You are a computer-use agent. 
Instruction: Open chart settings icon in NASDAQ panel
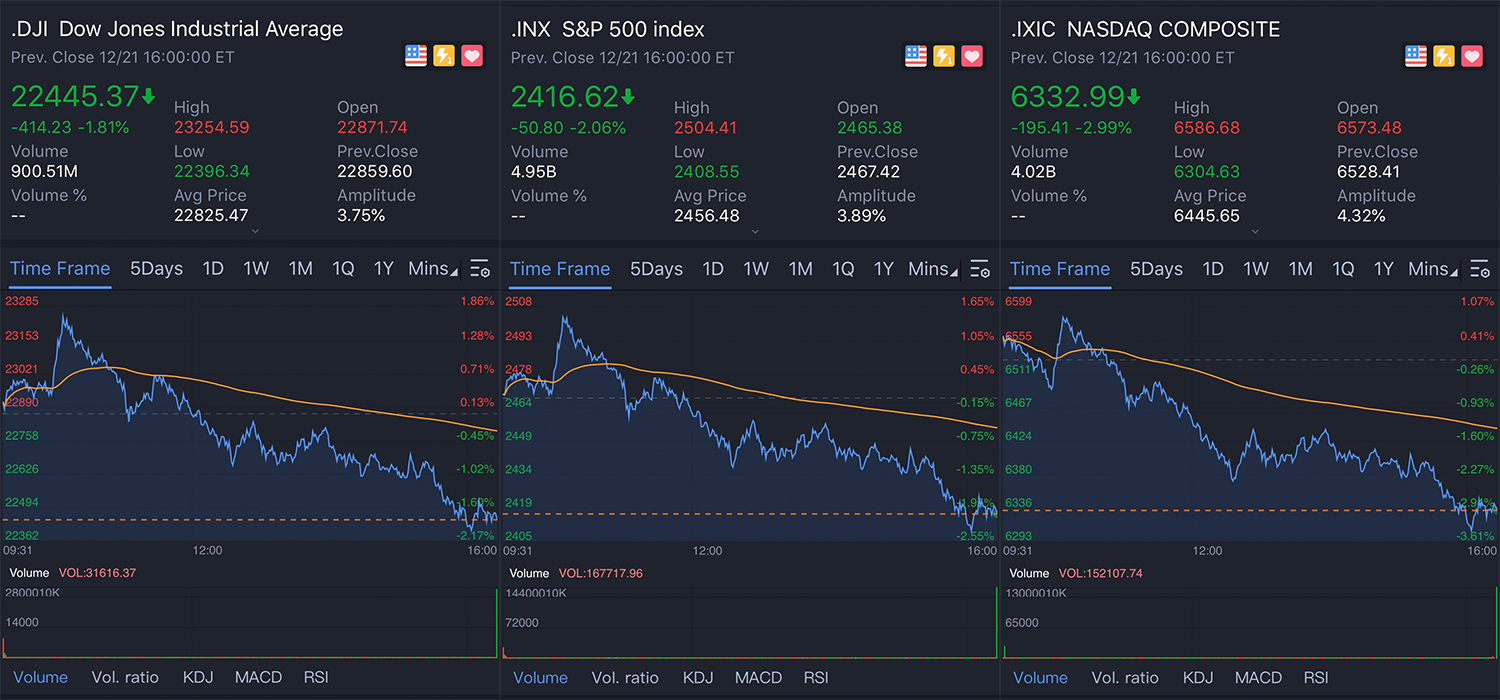coord(1480,269)
